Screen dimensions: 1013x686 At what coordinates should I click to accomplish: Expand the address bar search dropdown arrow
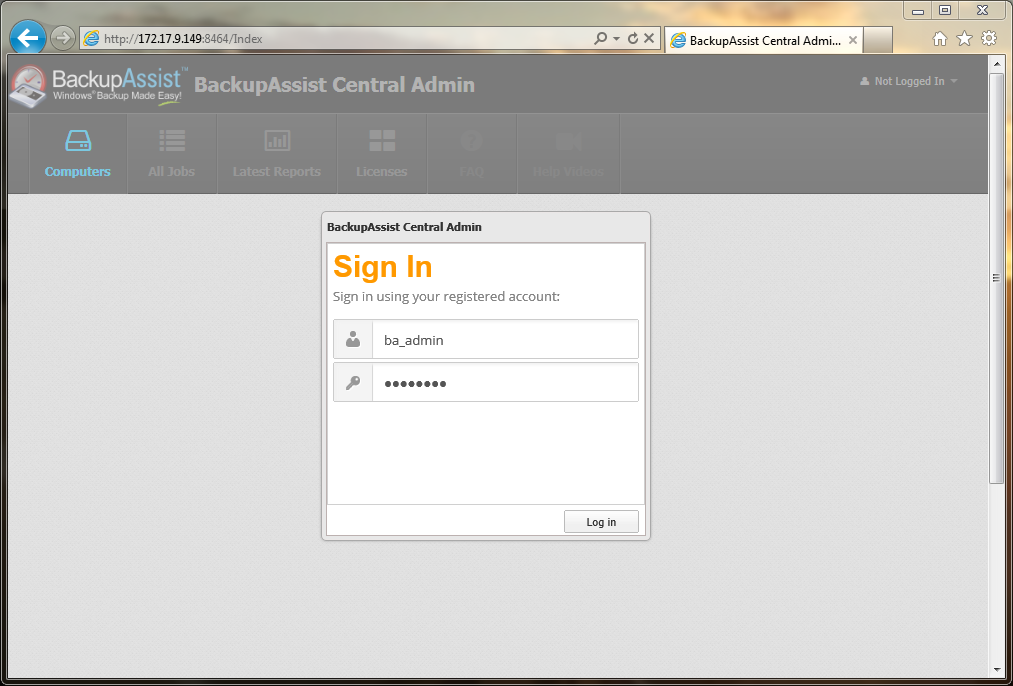point(616,39)
